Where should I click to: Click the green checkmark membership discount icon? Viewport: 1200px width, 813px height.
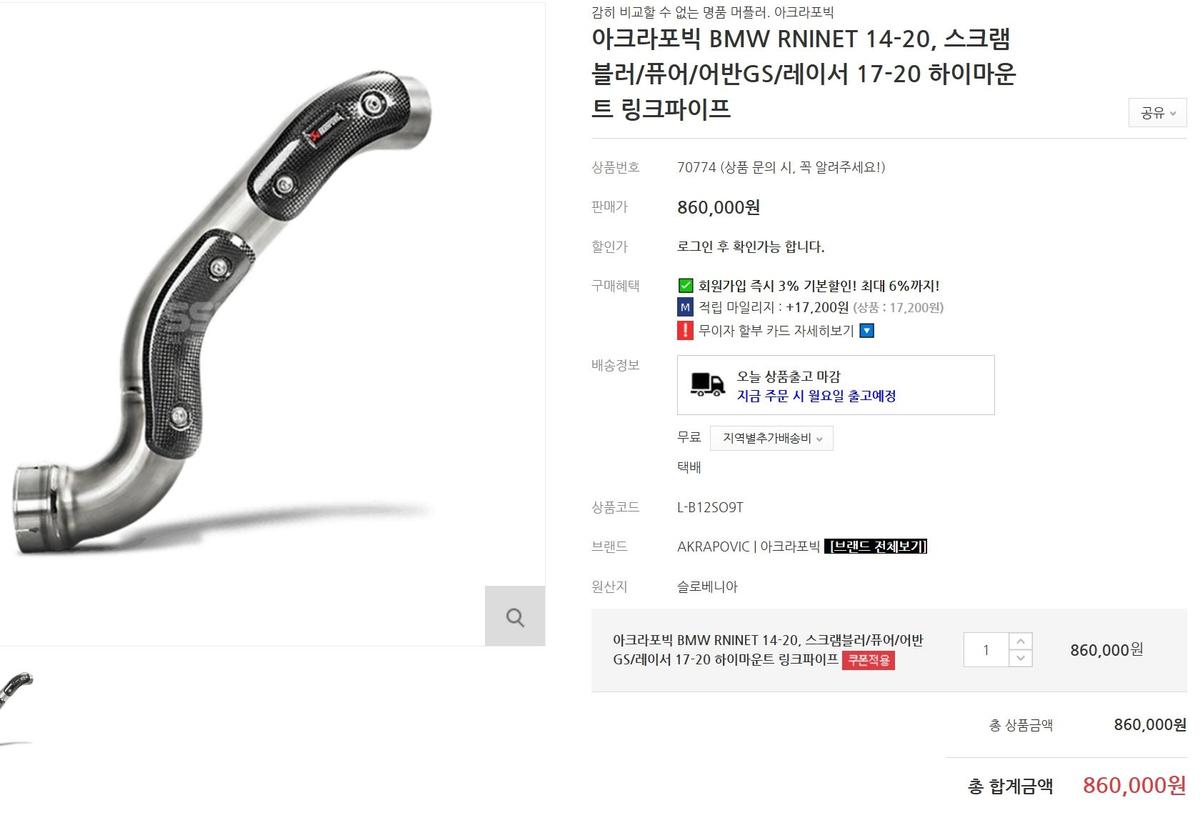click(685, 286)
